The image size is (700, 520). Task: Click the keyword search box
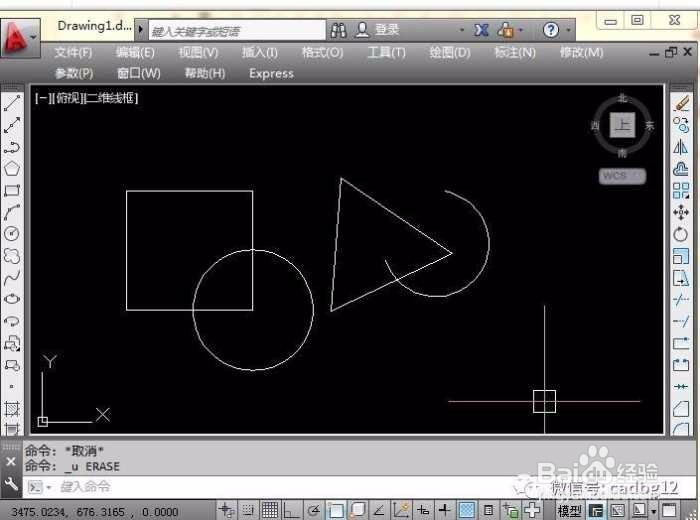click(237, 31)
